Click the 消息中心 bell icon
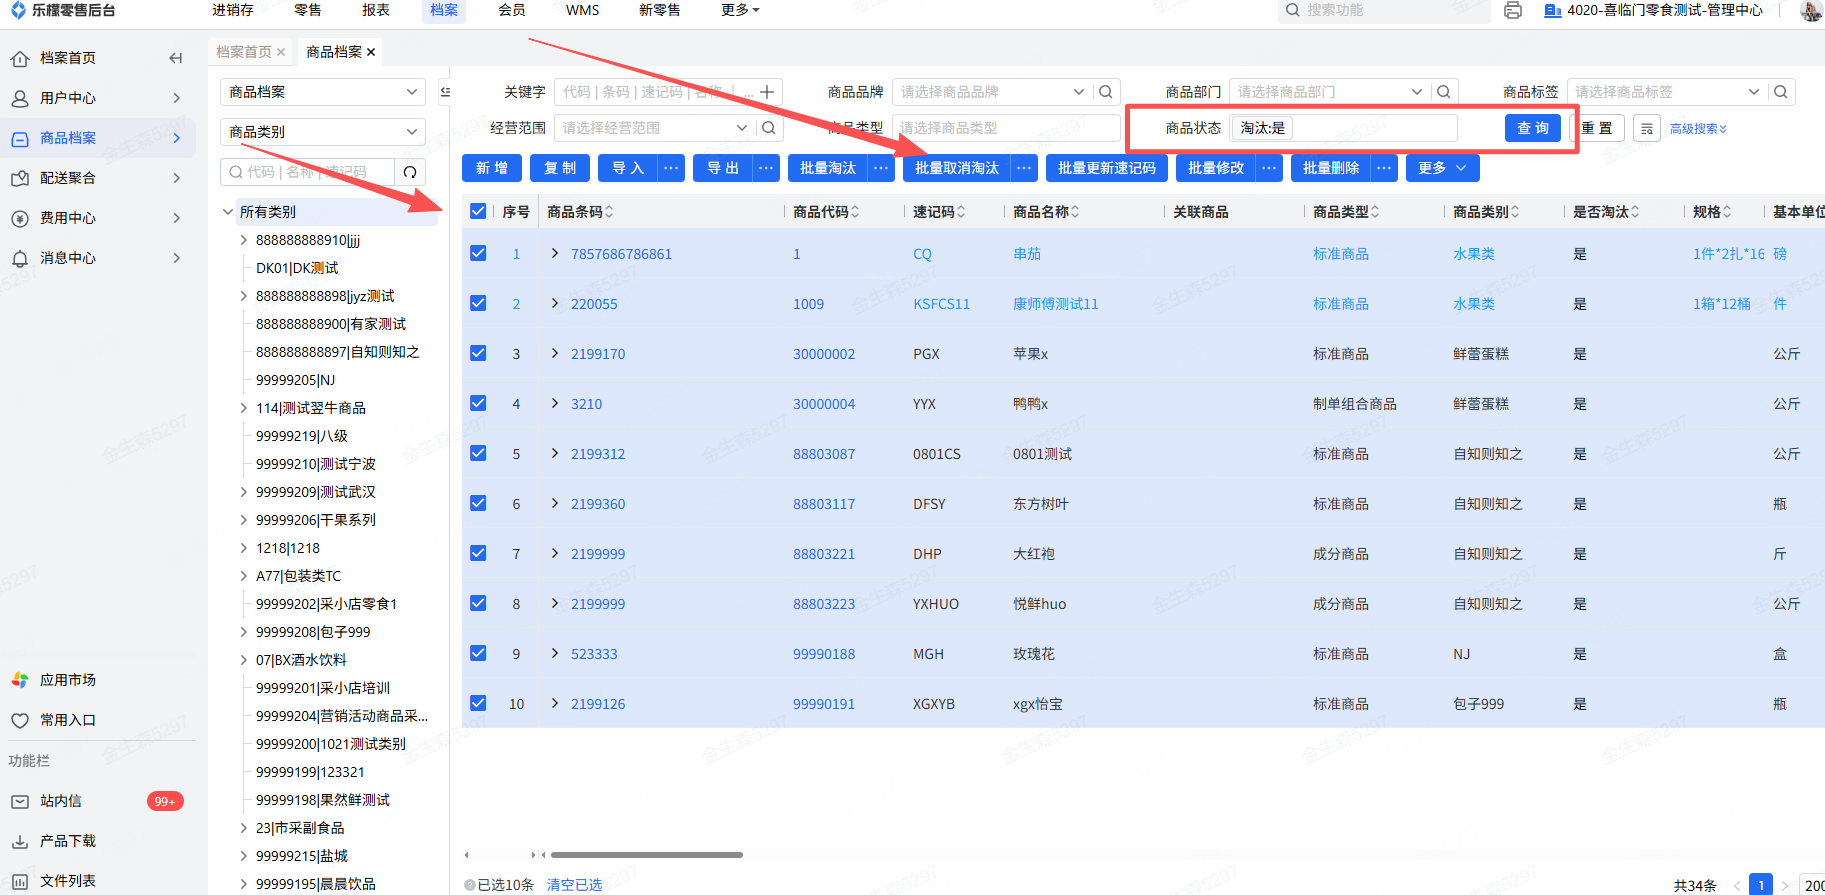 pos(20,258)
